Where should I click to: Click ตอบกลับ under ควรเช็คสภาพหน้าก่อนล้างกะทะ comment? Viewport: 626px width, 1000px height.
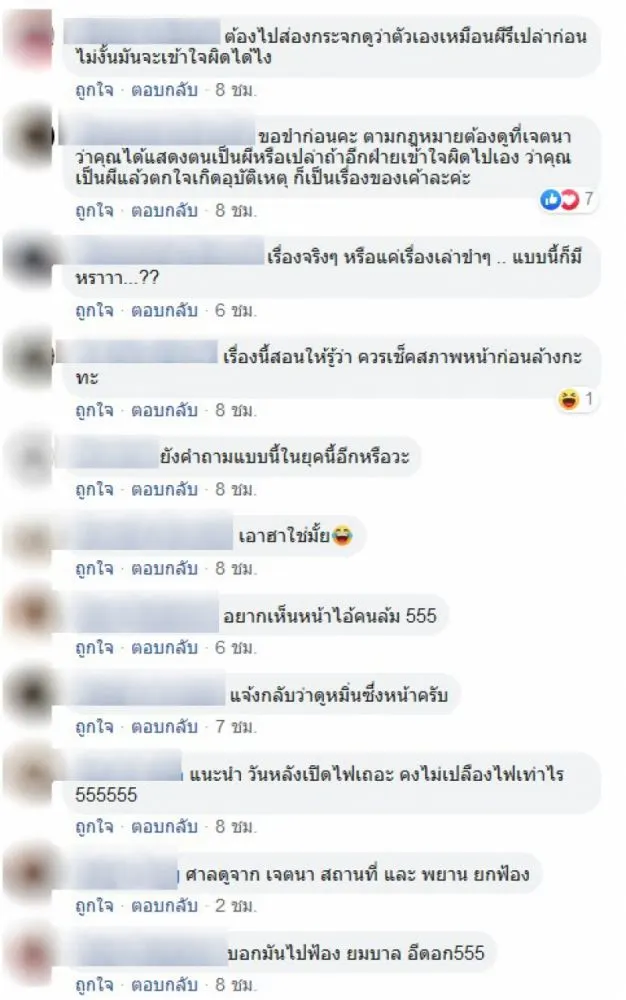tap(164, 410)
